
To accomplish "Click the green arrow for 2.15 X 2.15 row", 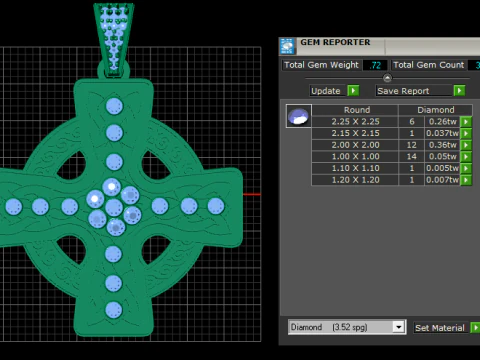I will point(466,133).
